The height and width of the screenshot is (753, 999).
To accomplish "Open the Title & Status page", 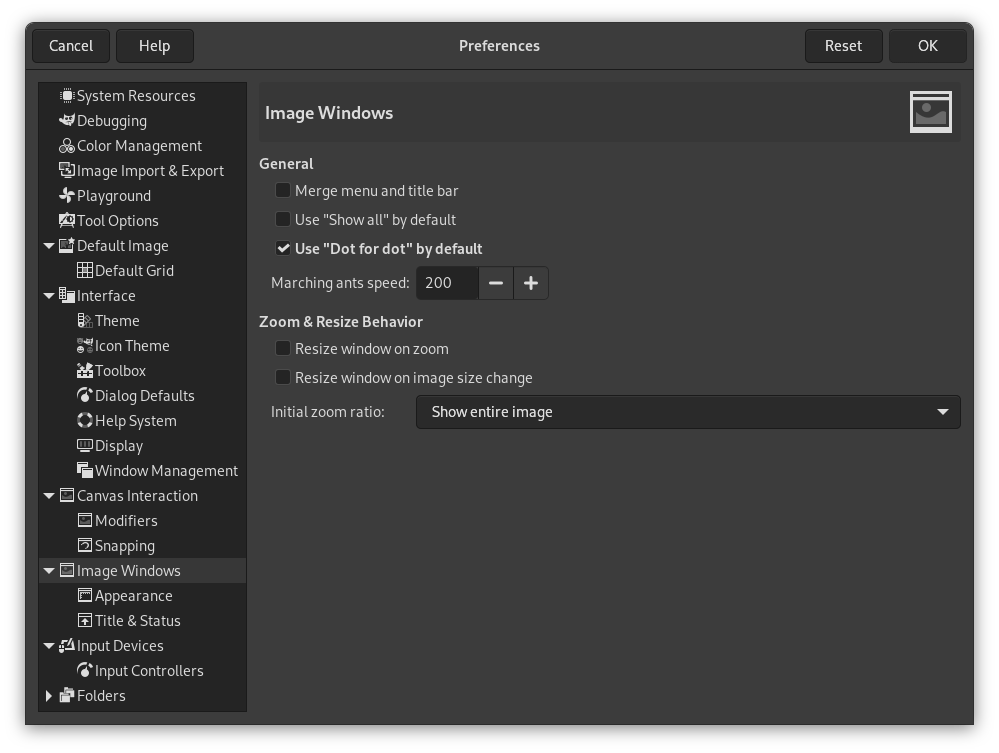I will pos(138,620).
